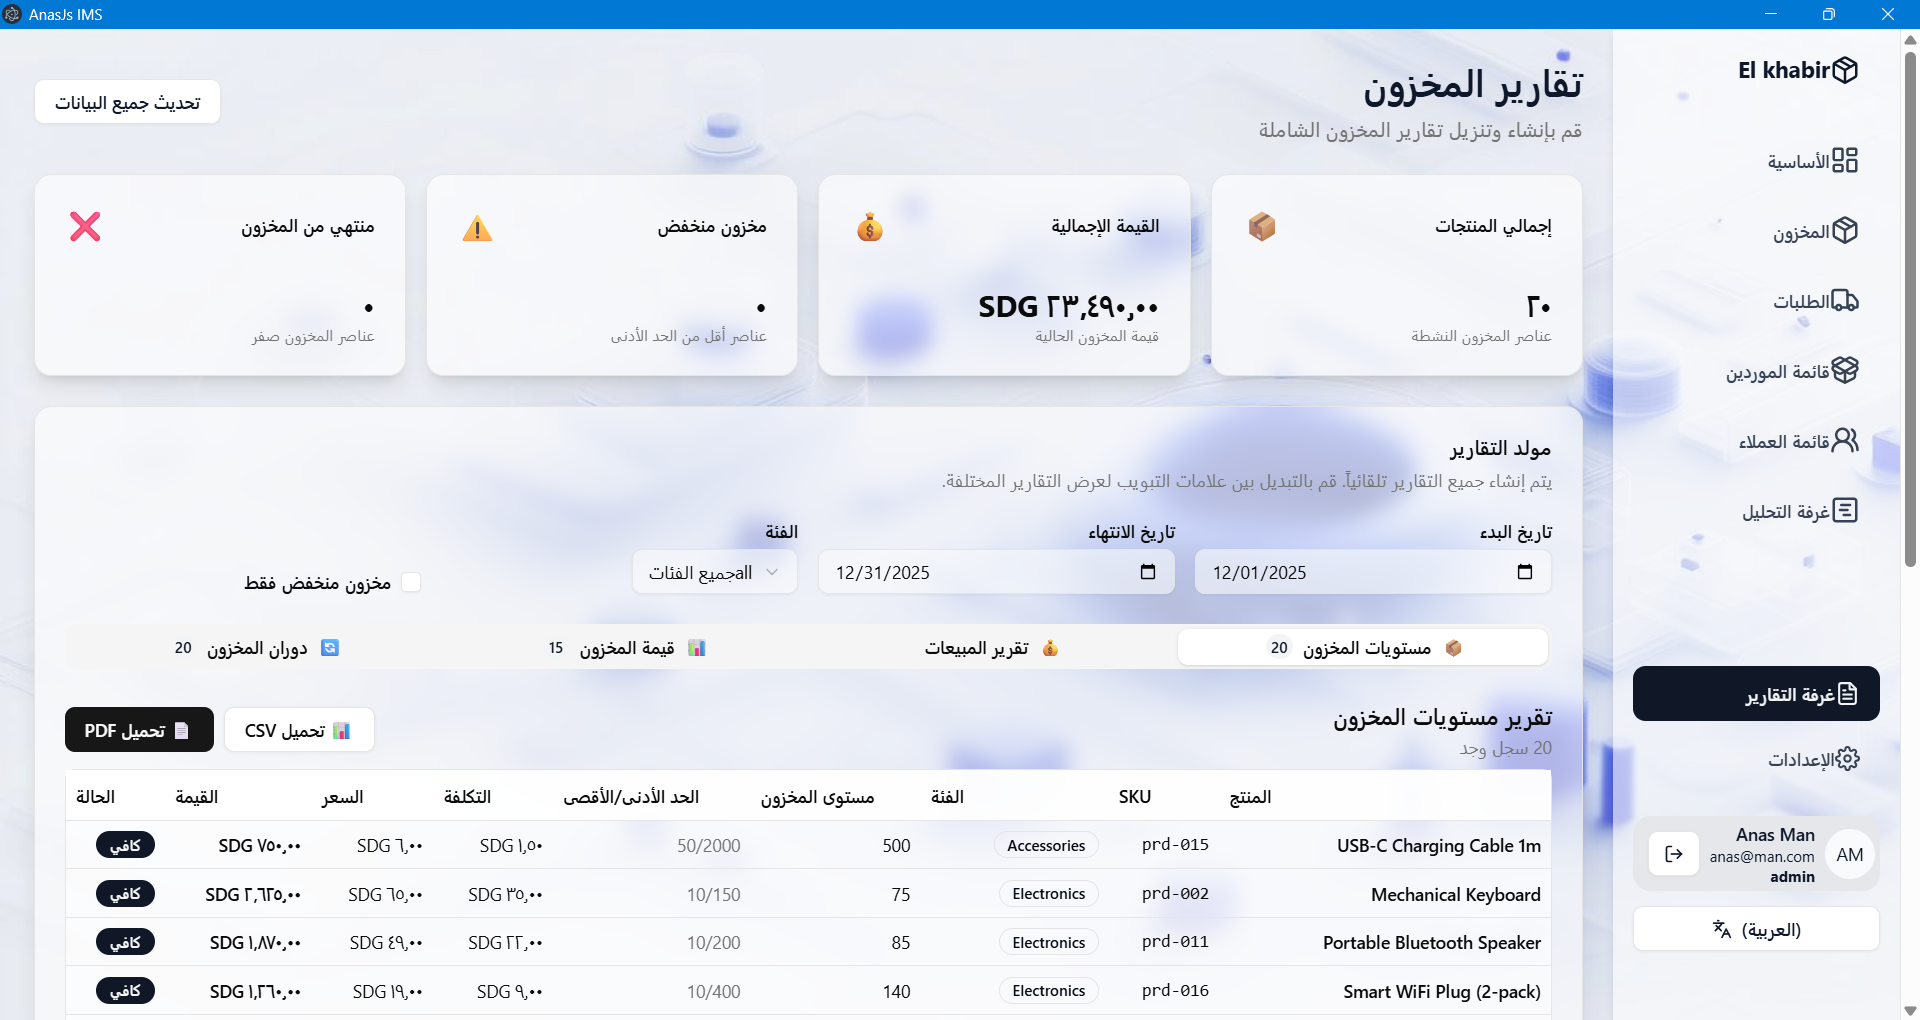Image resolution: width=1920 pixels, height=1020 pixels.
Task: Open الطلبات orders truck icon
Action: (x=1843, y=301)
